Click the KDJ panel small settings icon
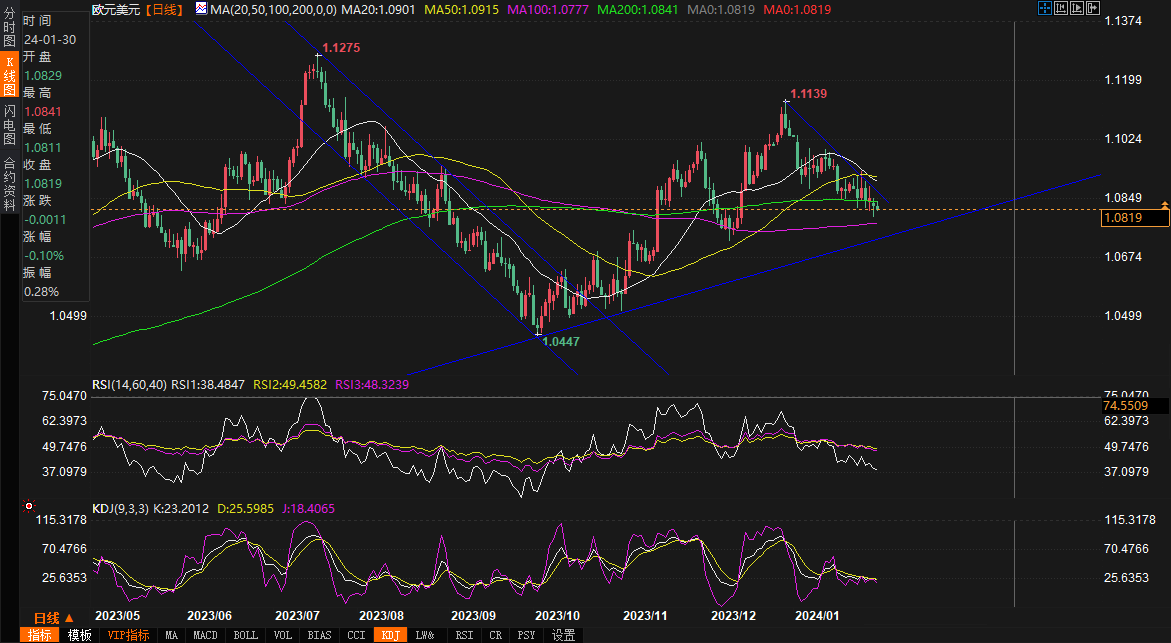 [x=27, y=504]
